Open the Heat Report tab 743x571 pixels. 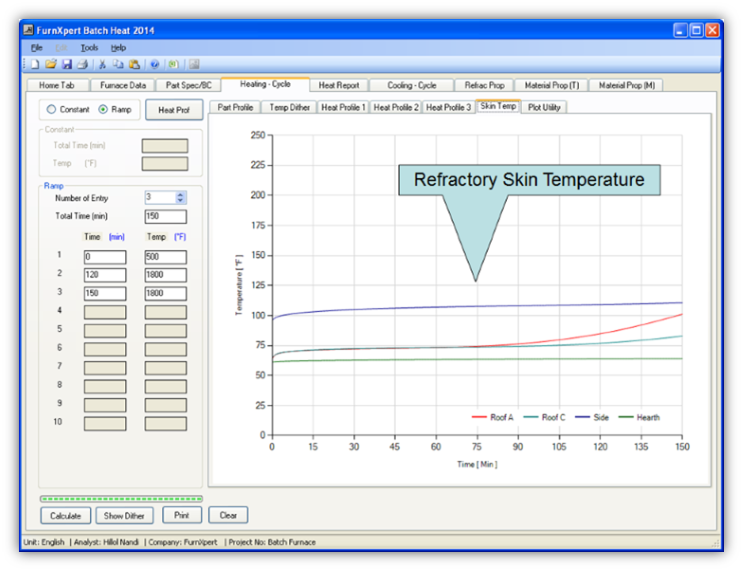tap(339, 85)
